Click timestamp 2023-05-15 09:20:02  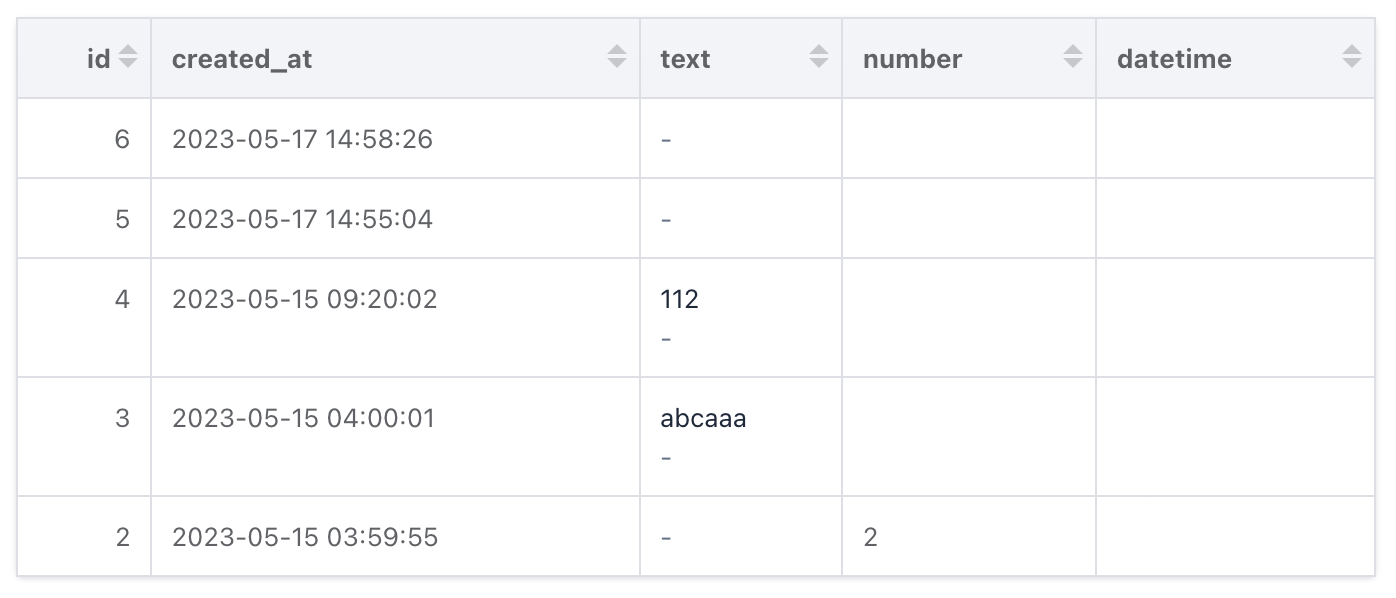click(x=304, y=299)
